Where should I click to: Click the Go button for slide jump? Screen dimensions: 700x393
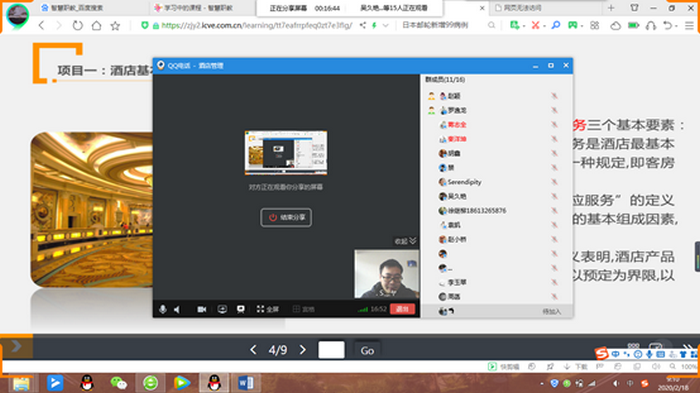pyautogui.click(x=367, y=351)
